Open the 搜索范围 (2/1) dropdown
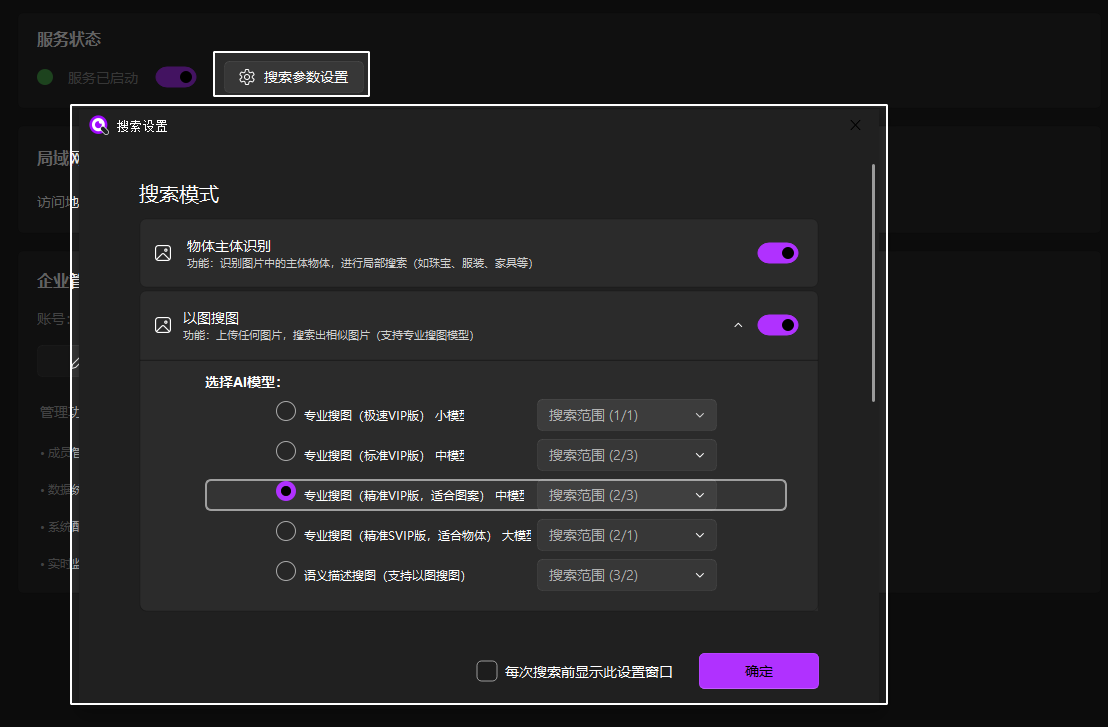1108x727 pixels. pos(626,534)
